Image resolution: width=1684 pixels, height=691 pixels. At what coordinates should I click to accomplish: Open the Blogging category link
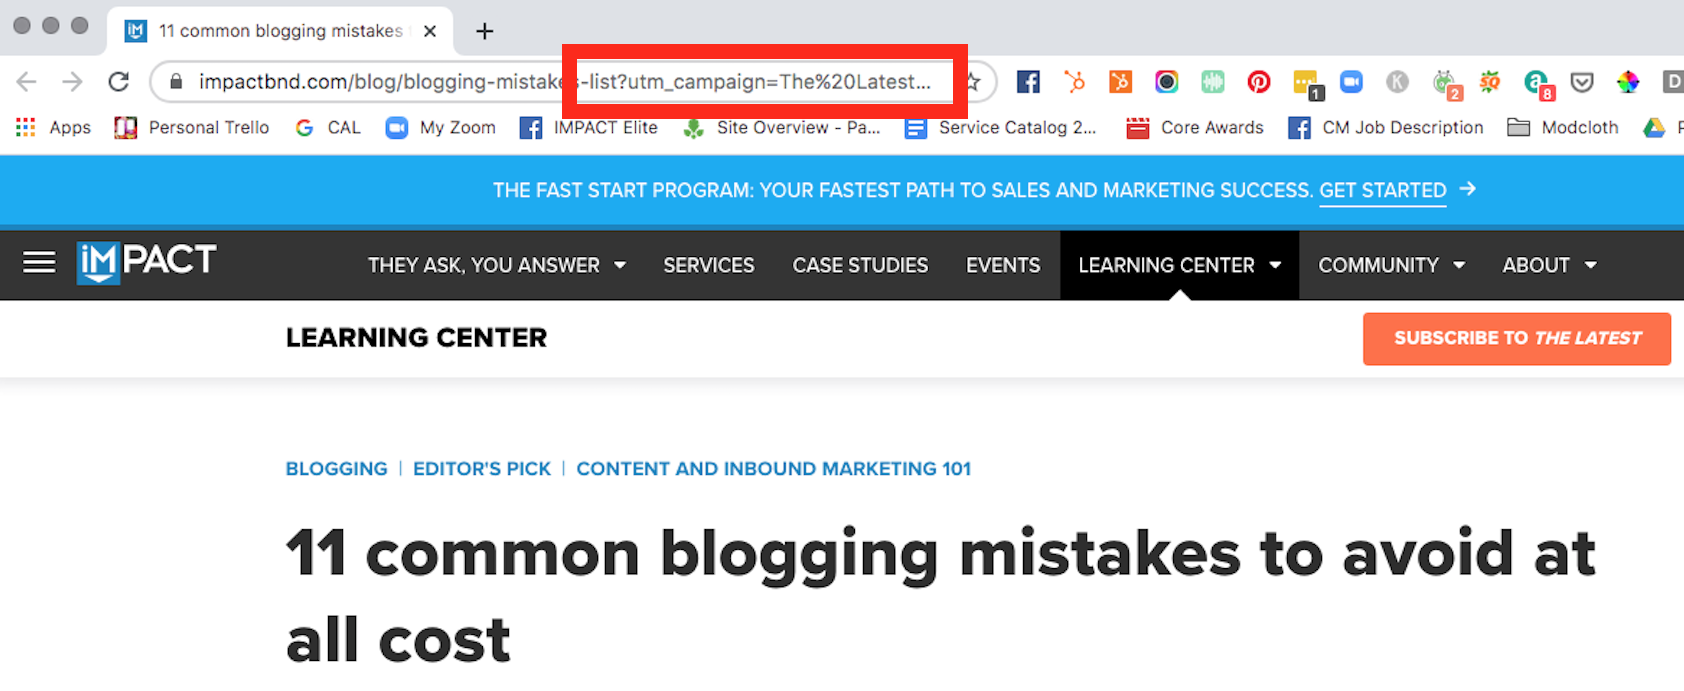[x=336, y=469]
